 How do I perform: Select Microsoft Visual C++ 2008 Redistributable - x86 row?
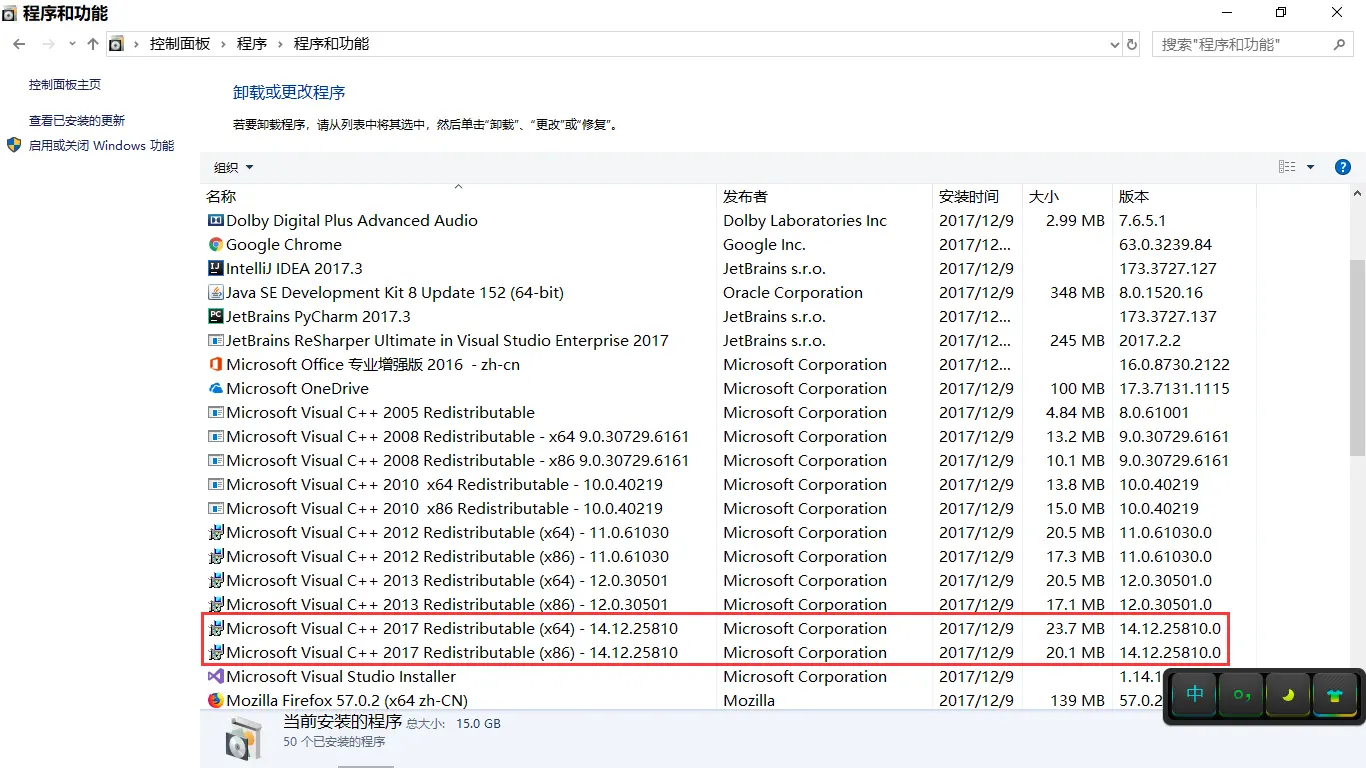point(728,460)
